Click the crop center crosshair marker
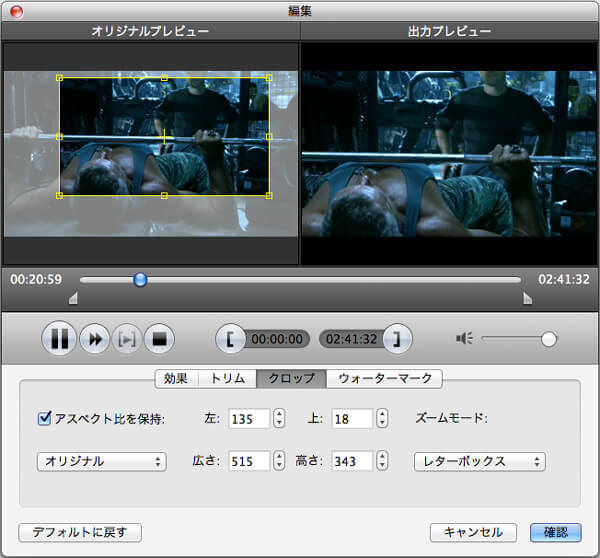The height and width of the screenshot is (558, 600). [164, 137]
